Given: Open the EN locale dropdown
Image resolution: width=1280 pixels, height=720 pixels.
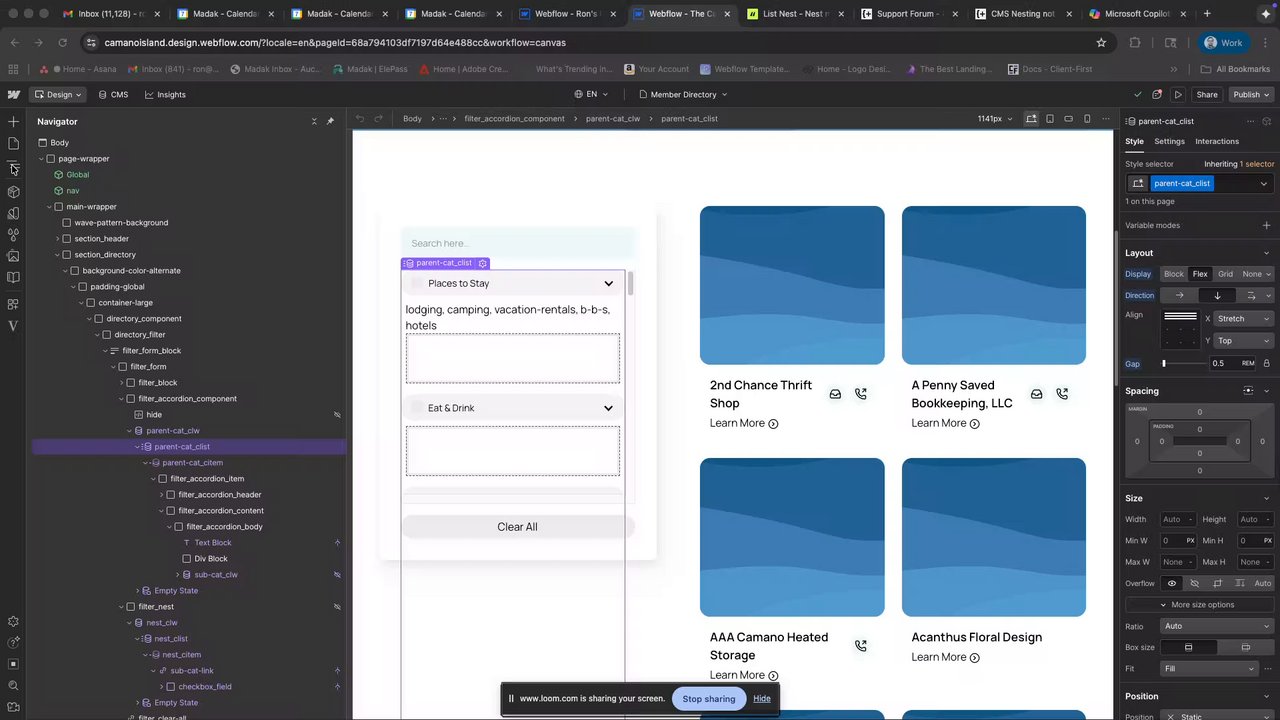Looking at the screenshot, I should [x=591, y=95].
